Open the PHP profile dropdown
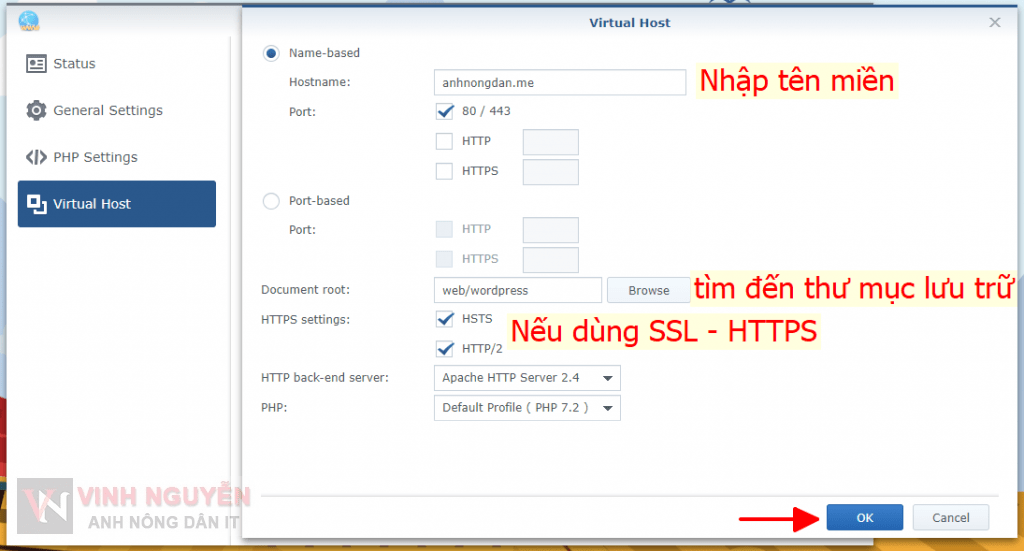Image resolution: width=1024 pixels, height=551 pixels. tap(527, 408)
